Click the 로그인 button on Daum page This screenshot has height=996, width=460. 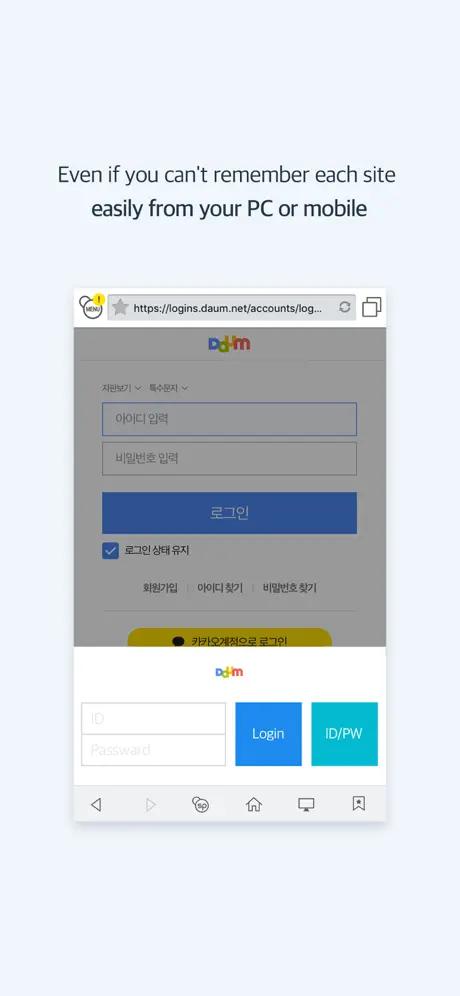click(229, 513)
